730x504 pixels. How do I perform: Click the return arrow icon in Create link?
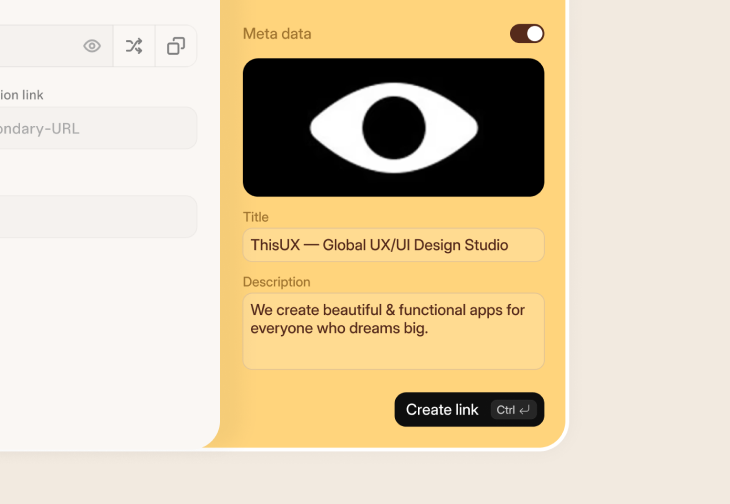525,410
